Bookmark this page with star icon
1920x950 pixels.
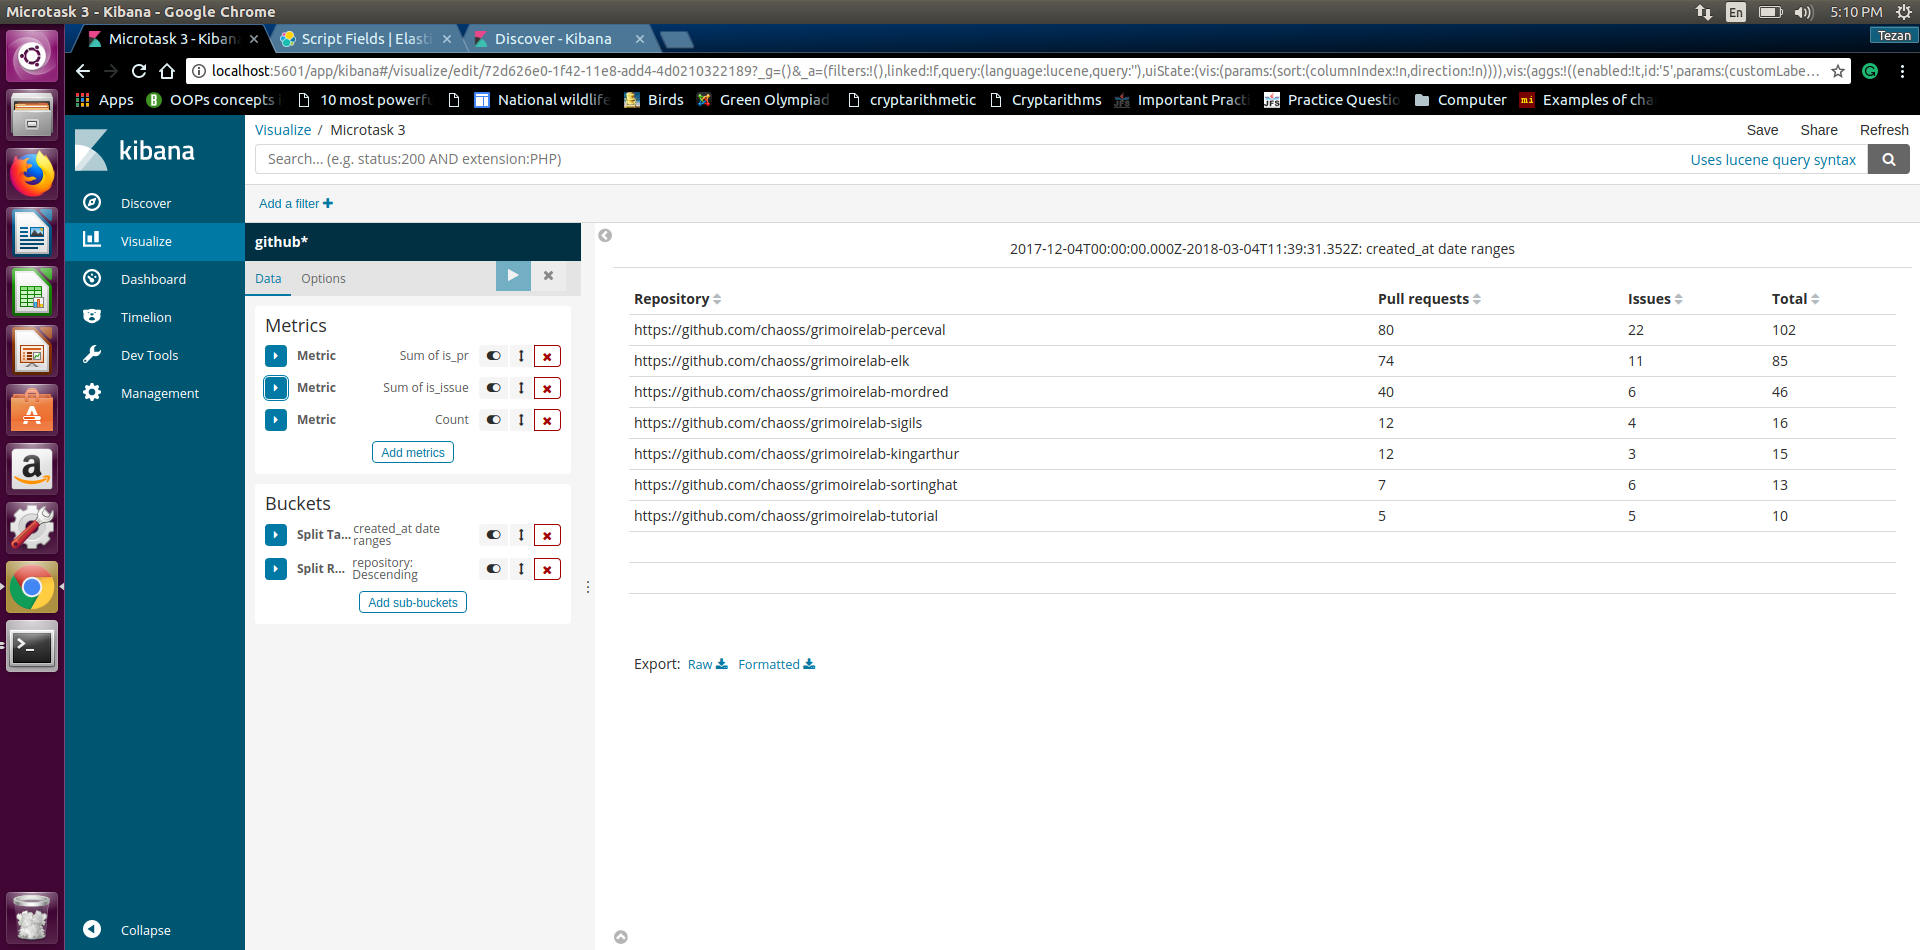point(1838,71)
